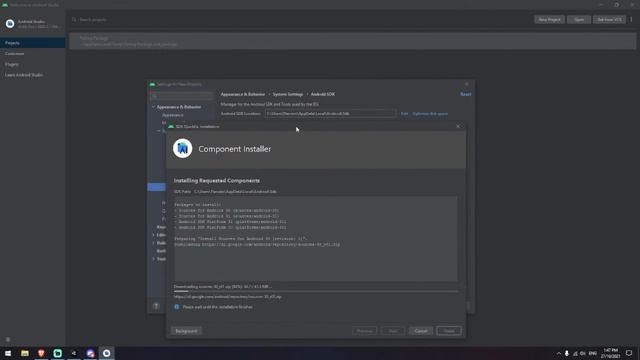Click the Cancel button in Component Installer
Image resolution: width=640 pixels, height=360 pixels.
(420, 331)
